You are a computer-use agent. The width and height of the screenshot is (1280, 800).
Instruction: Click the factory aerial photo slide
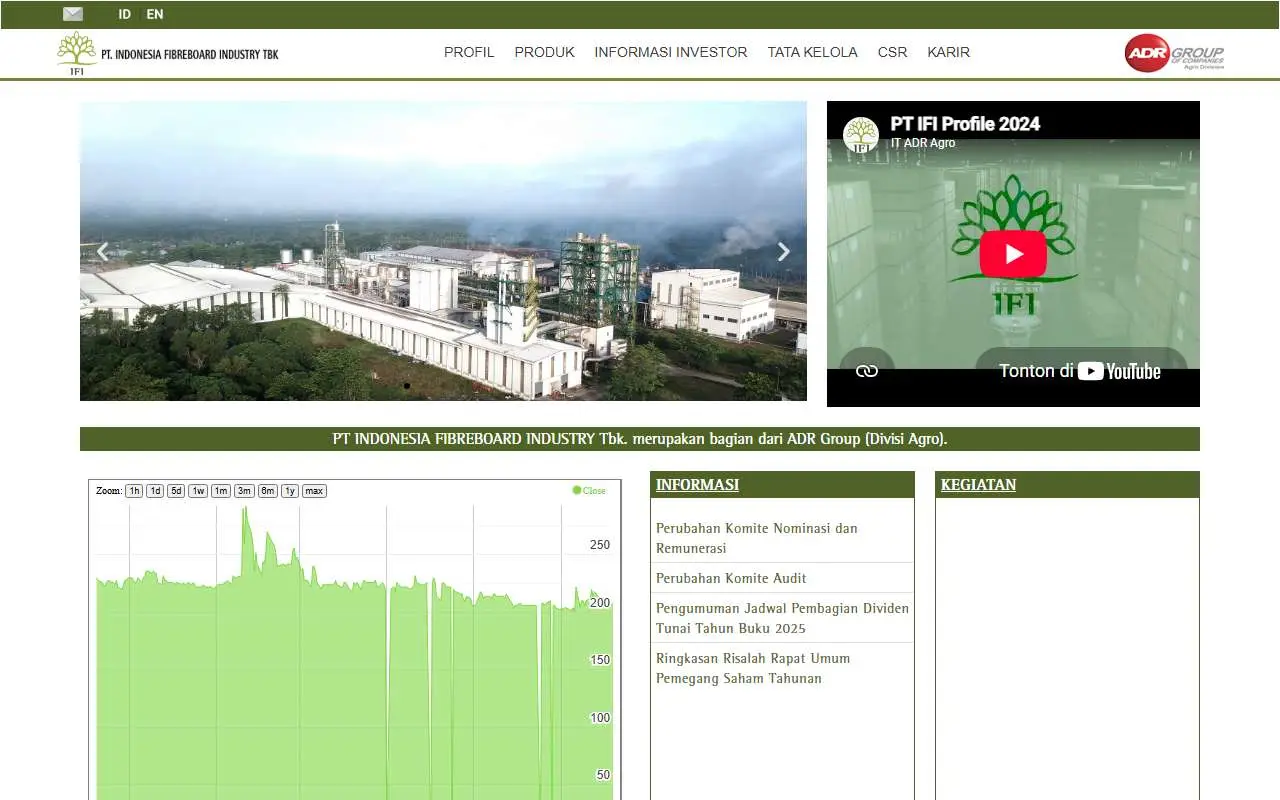443,251
